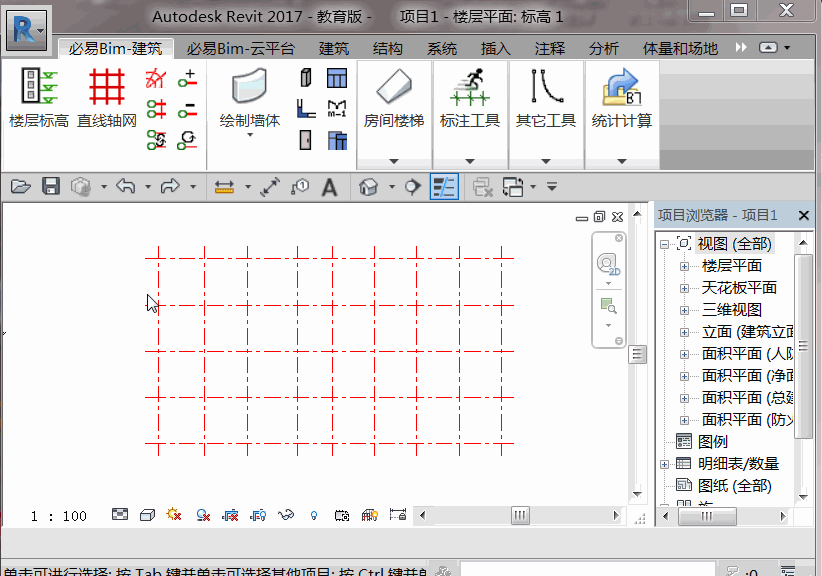Select the text tool A icon
This screenshot has height=576, width=822.
tap(329, 187)
